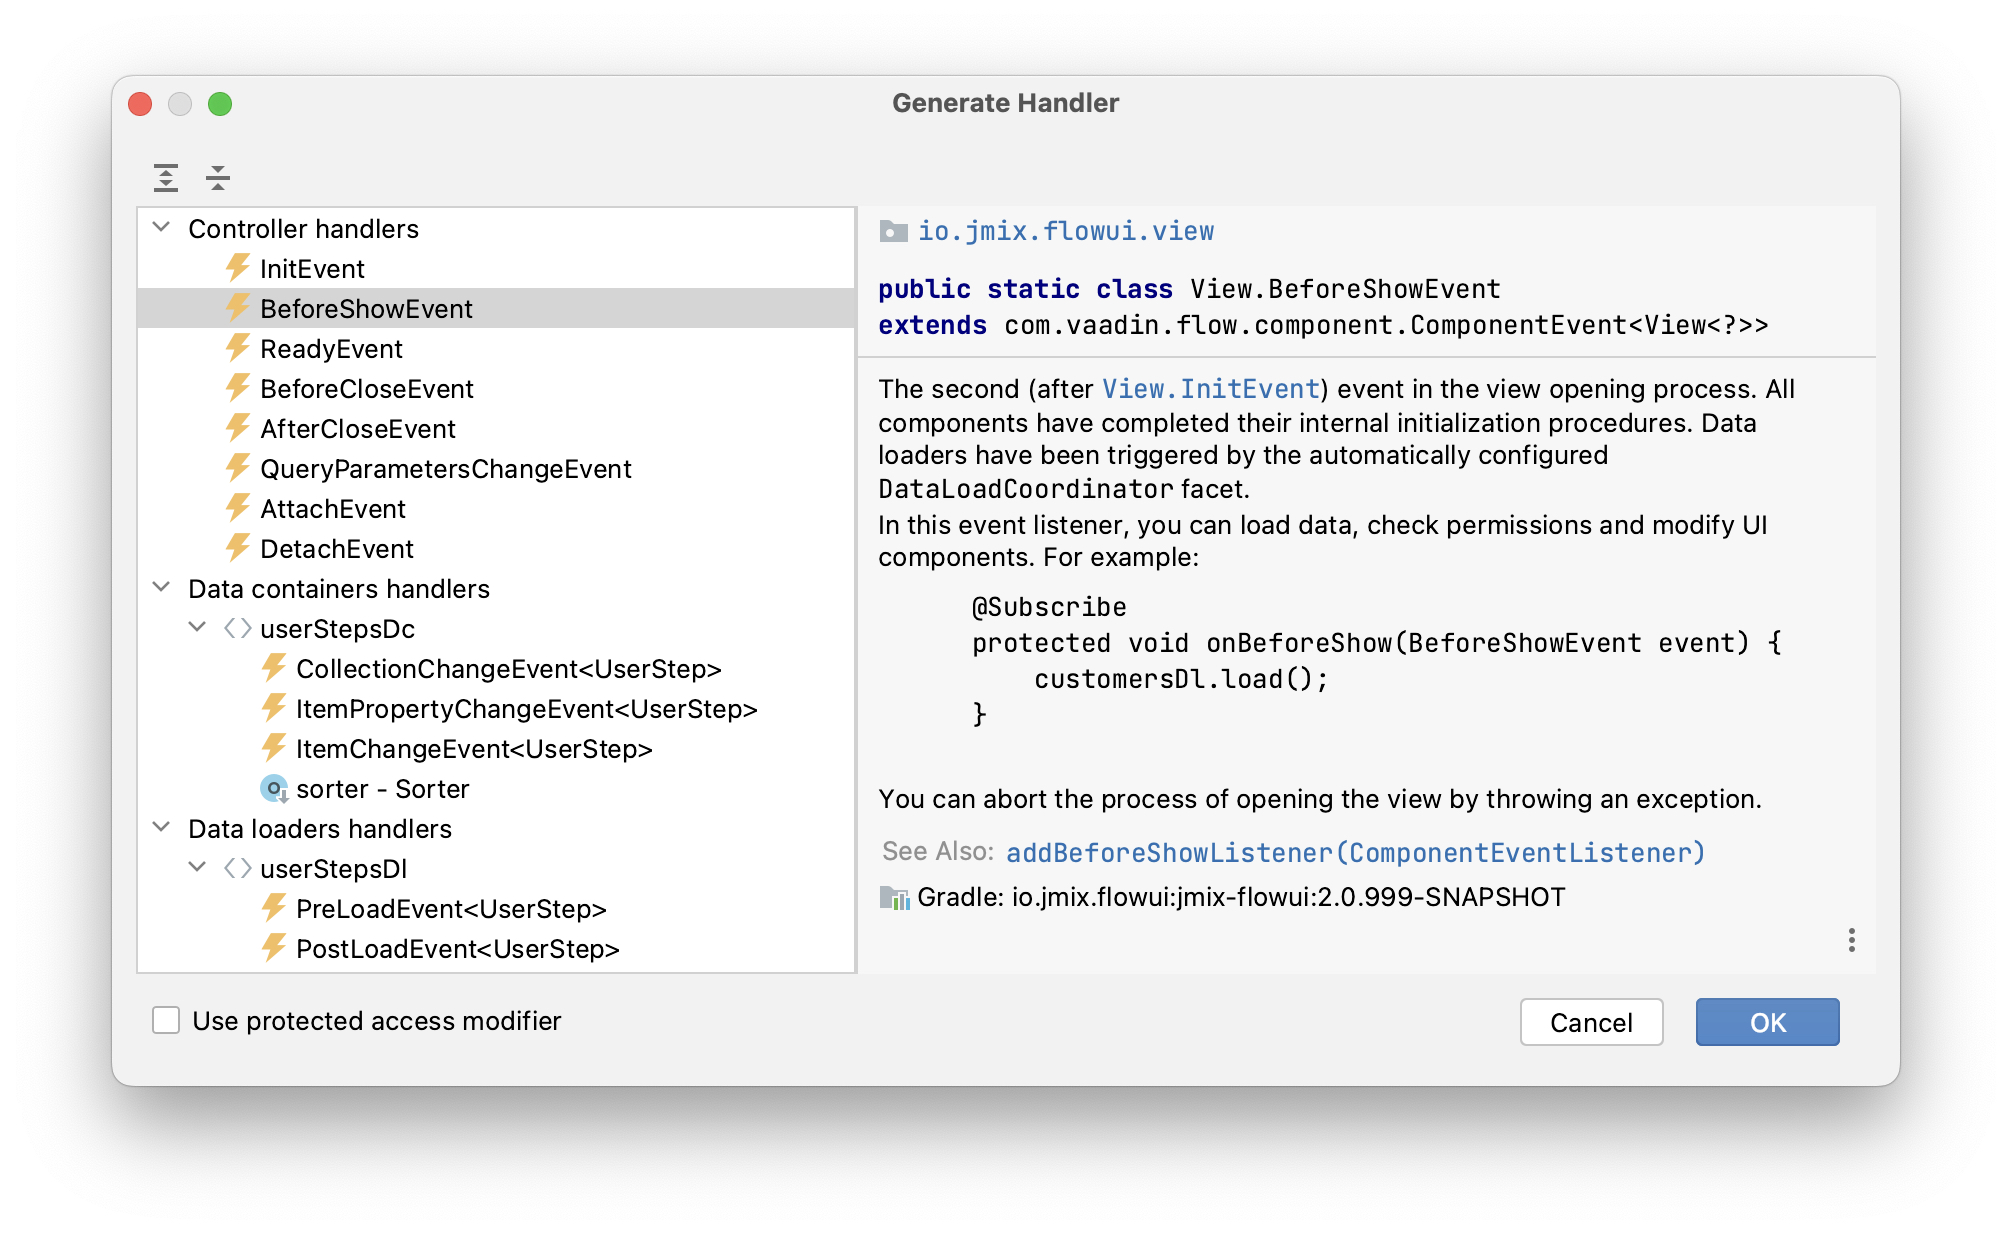This screenshot has height=1234, width=2012.
Task: Enable Use protected access modifier checkbox
Action: point(166,1020)
